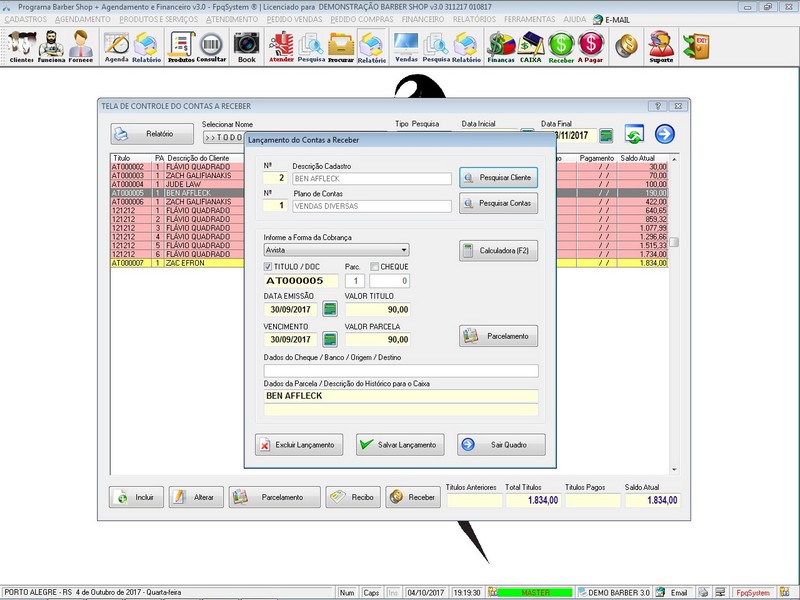Open the RELATÓRIOS menu

(474, 19)
